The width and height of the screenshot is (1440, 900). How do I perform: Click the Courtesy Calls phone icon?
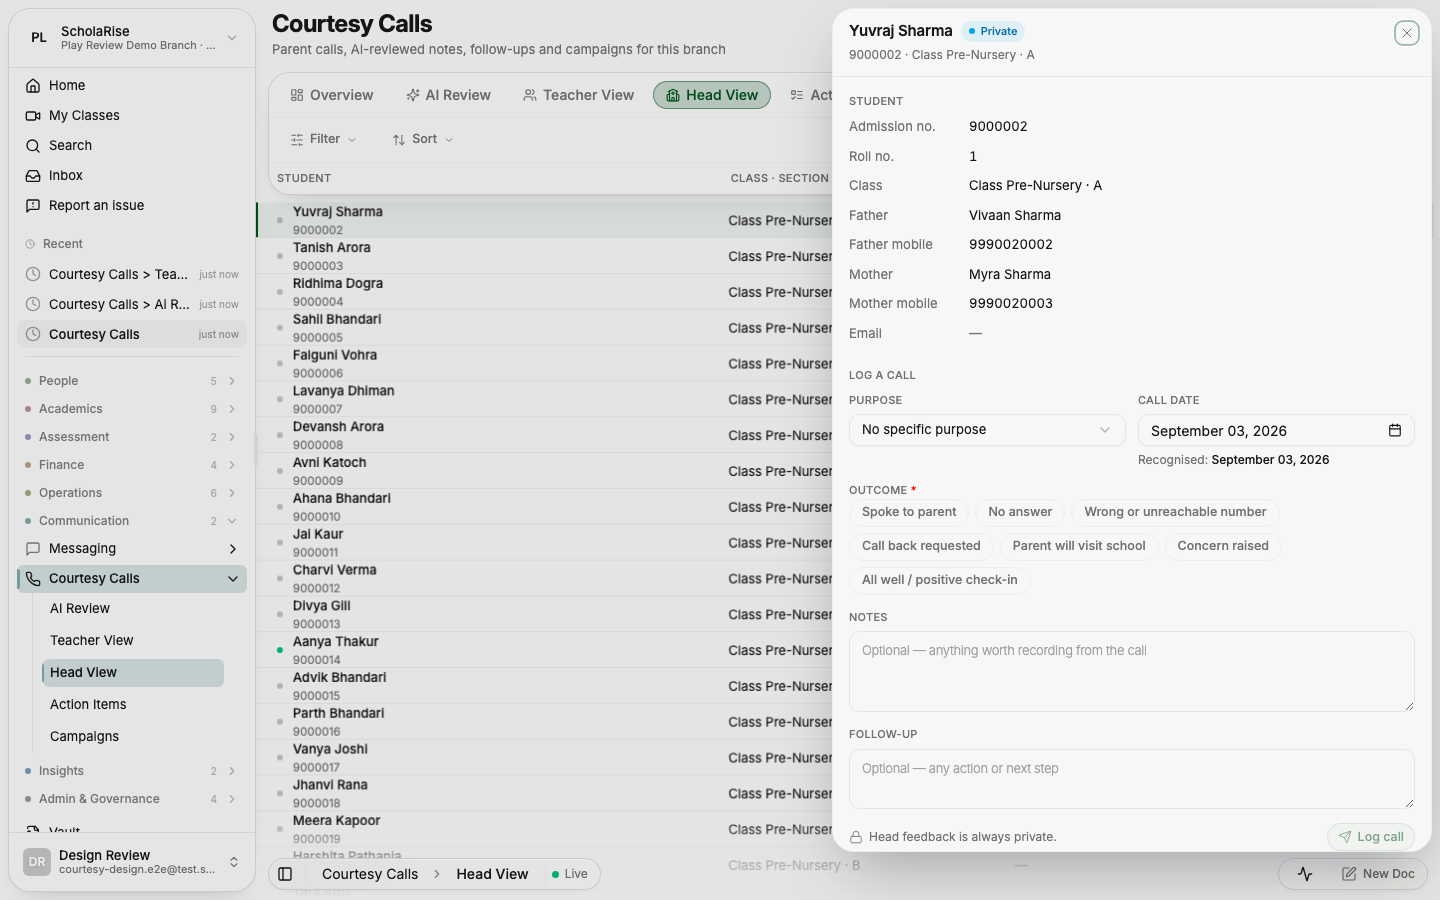33,579
